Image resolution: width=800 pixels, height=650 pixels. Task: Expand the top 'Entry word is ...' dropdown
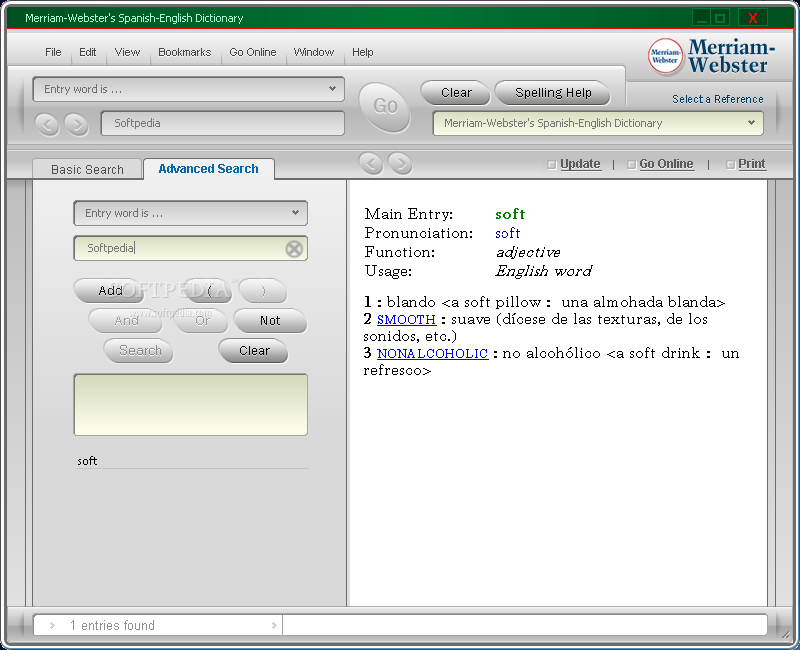click(332, 89)
